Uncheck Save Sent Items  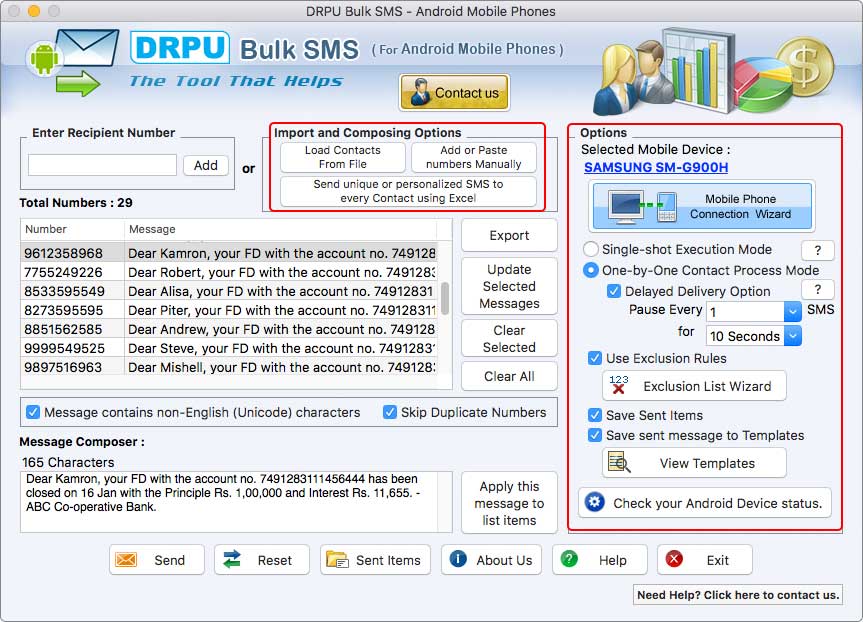tap(594, 415)
